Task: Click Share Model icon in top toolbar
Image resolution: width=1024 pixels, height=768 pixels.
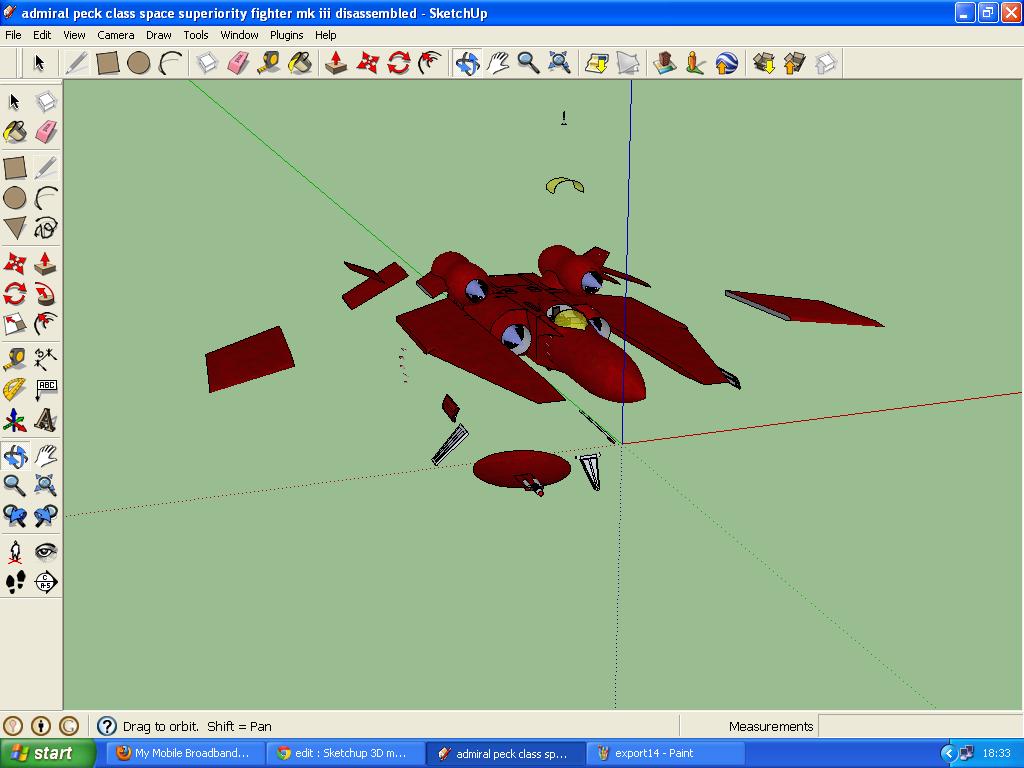Action: [x=794, y=63]
